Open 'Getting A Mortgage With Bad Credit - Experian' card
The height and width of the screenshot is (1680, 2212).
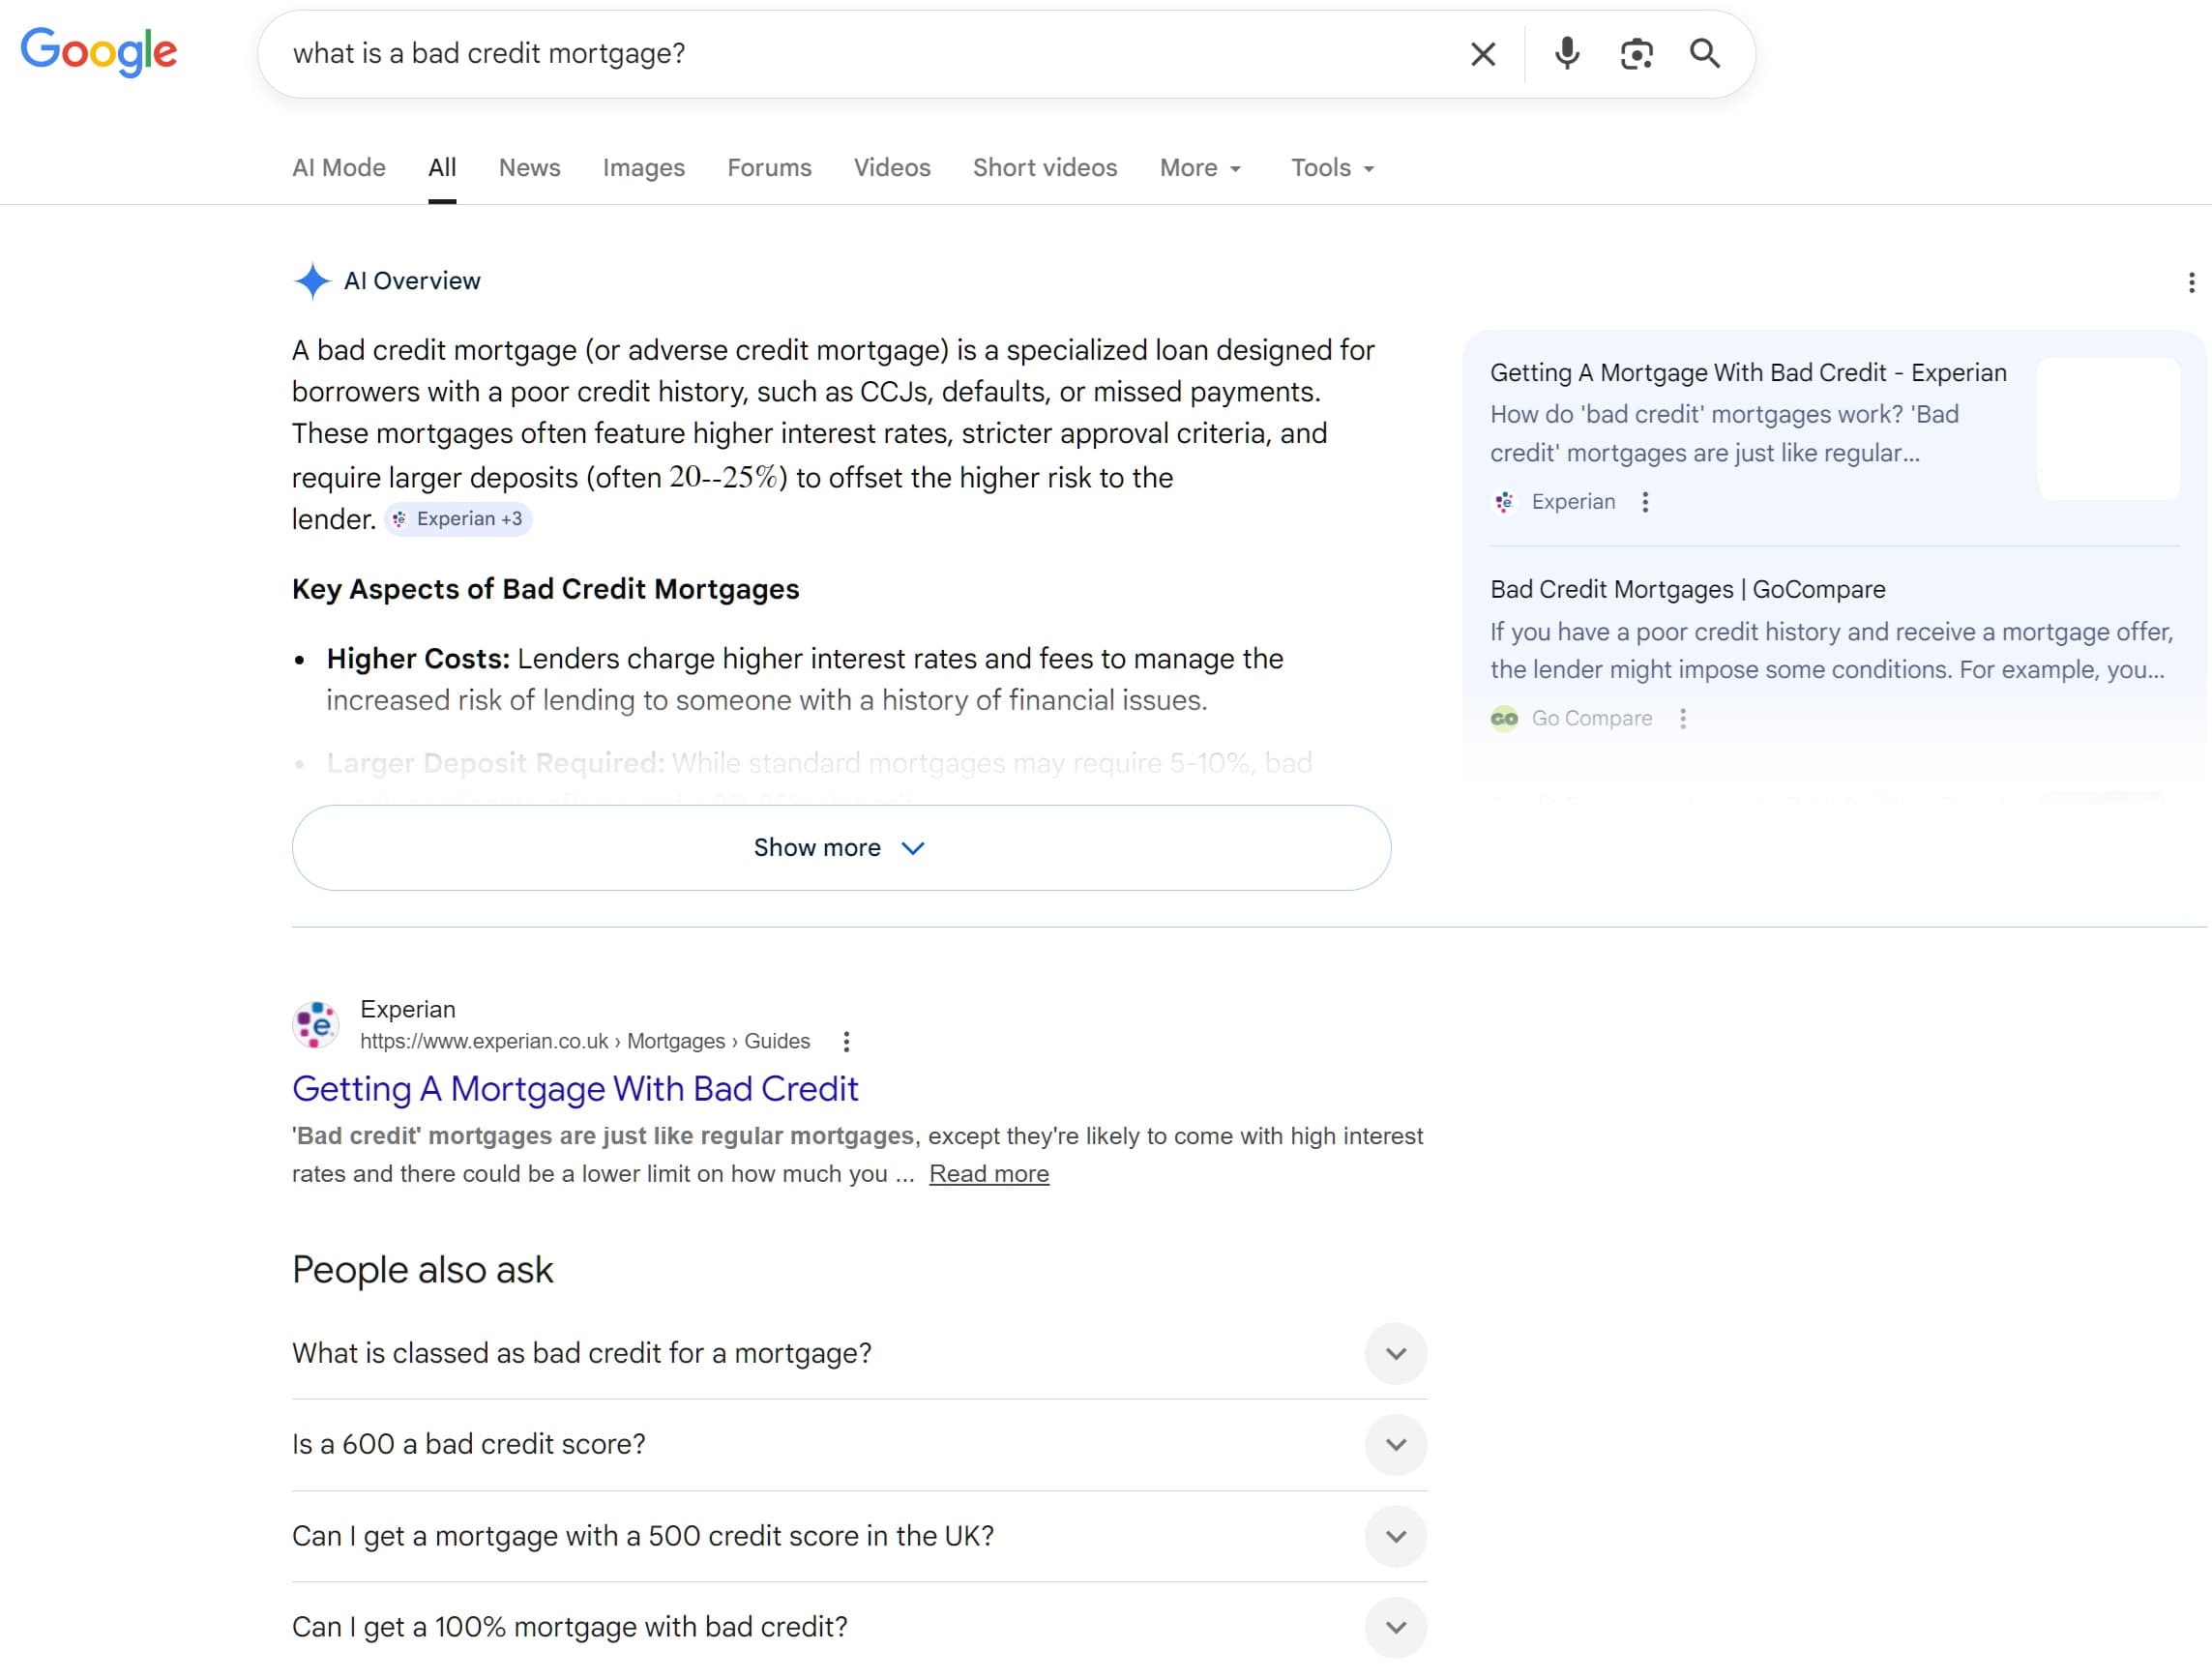[x=1748, y=373]
